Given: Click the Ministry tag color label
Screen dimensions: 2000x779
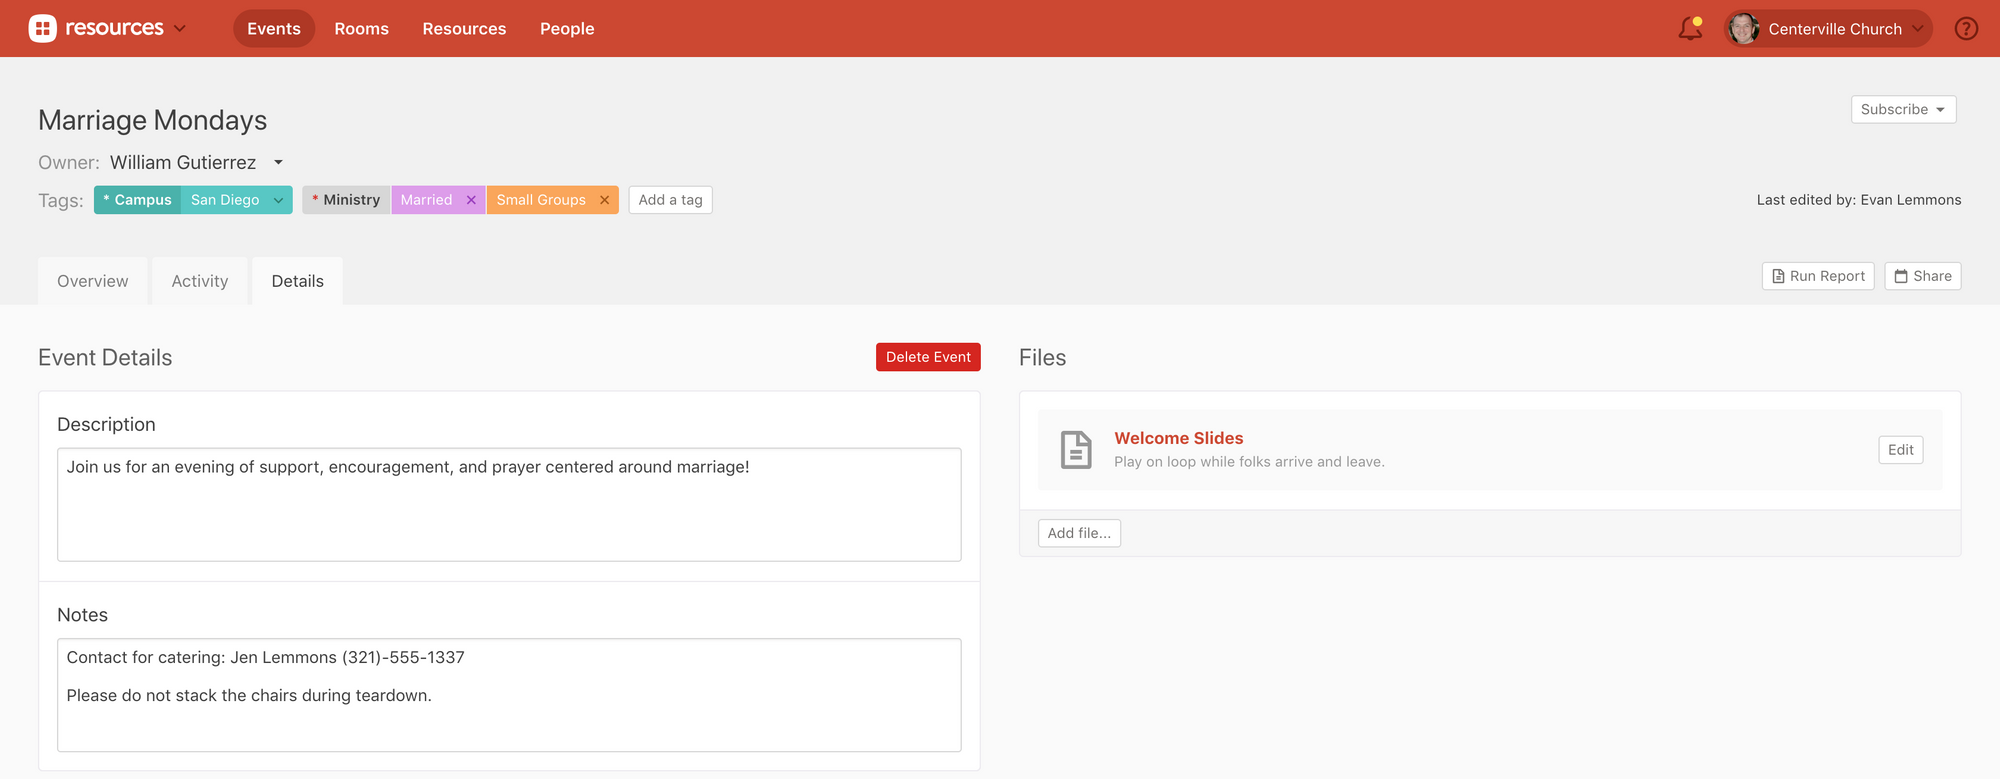Looking at the screenshot, I should click(346, 200).
